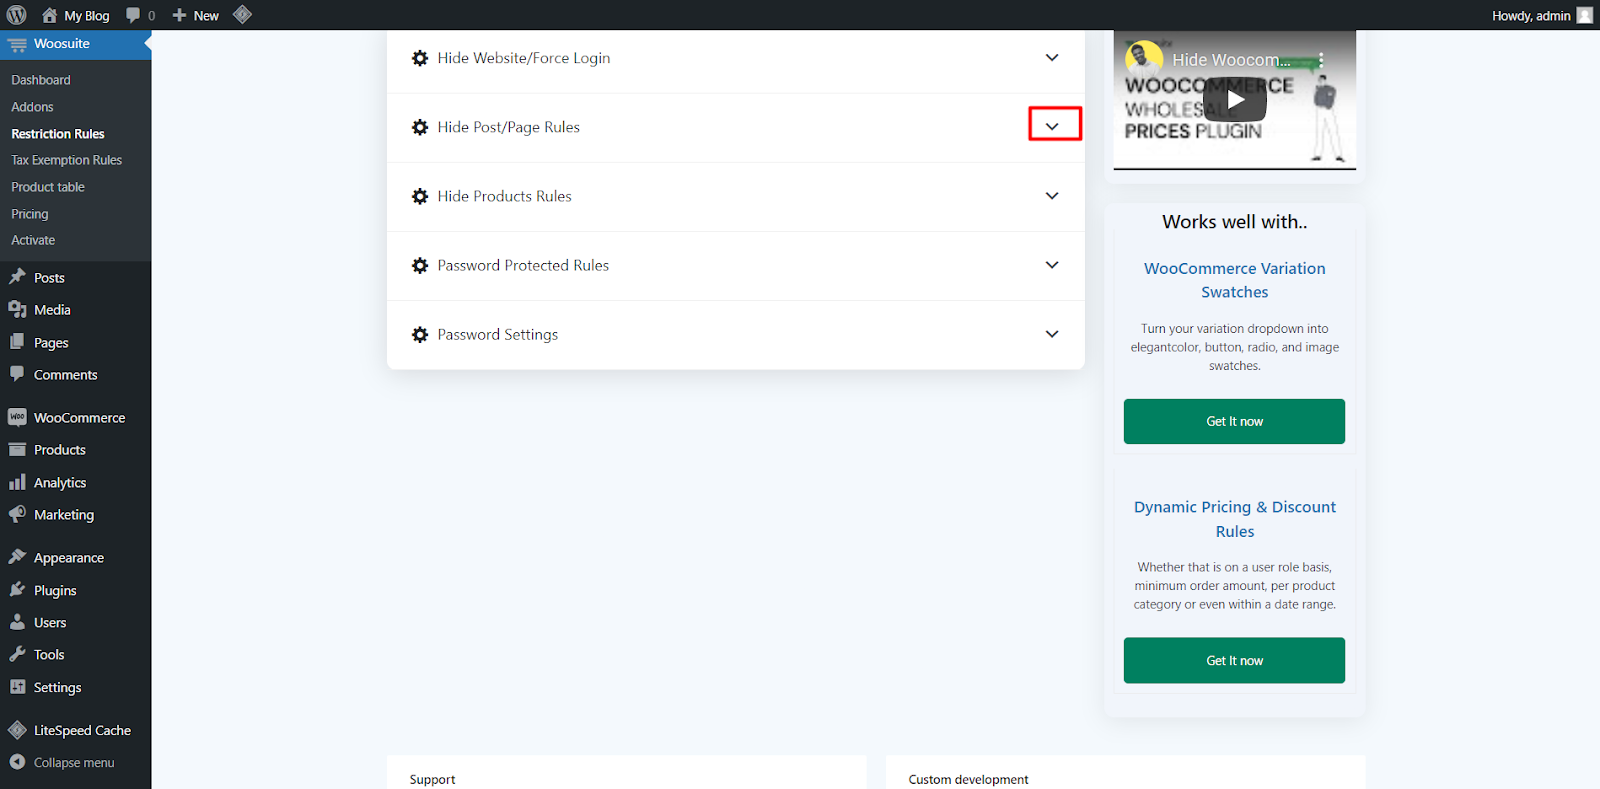Click the plus New icon in admin bar
This screenshot has width=1600, height=789.
[x=180, y=15]
